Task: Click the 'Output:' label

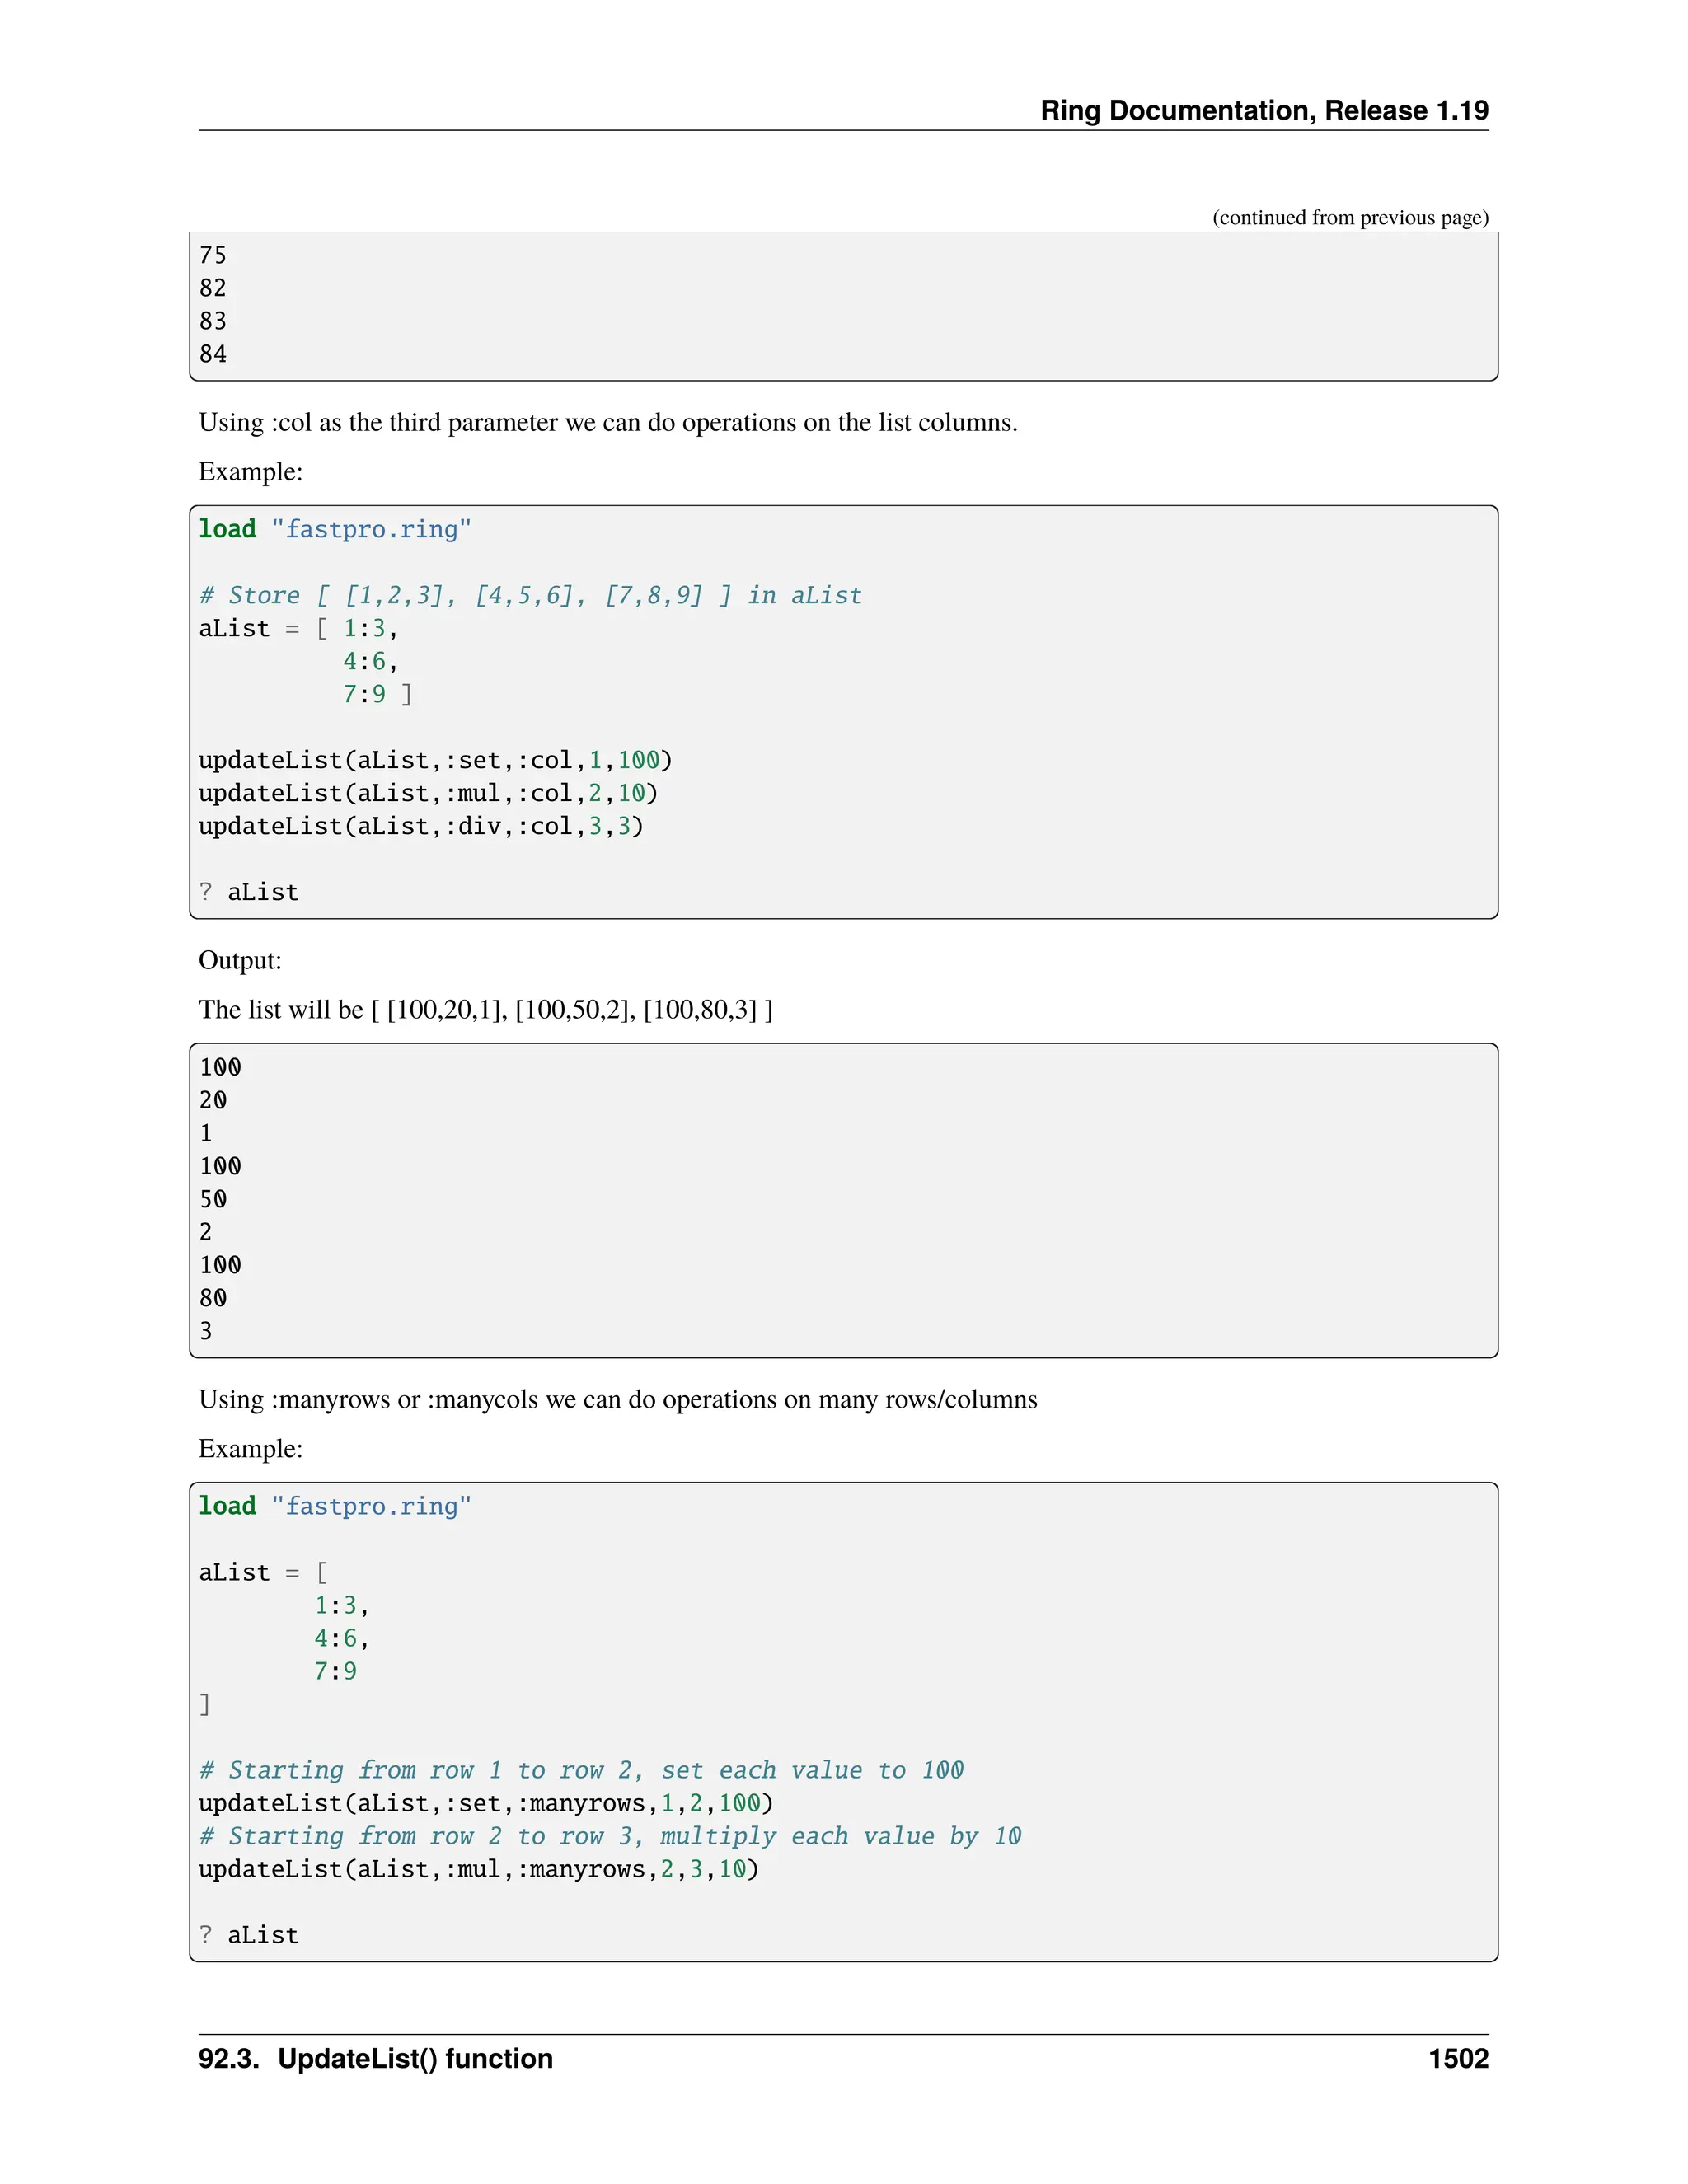Action: (240, 960)
